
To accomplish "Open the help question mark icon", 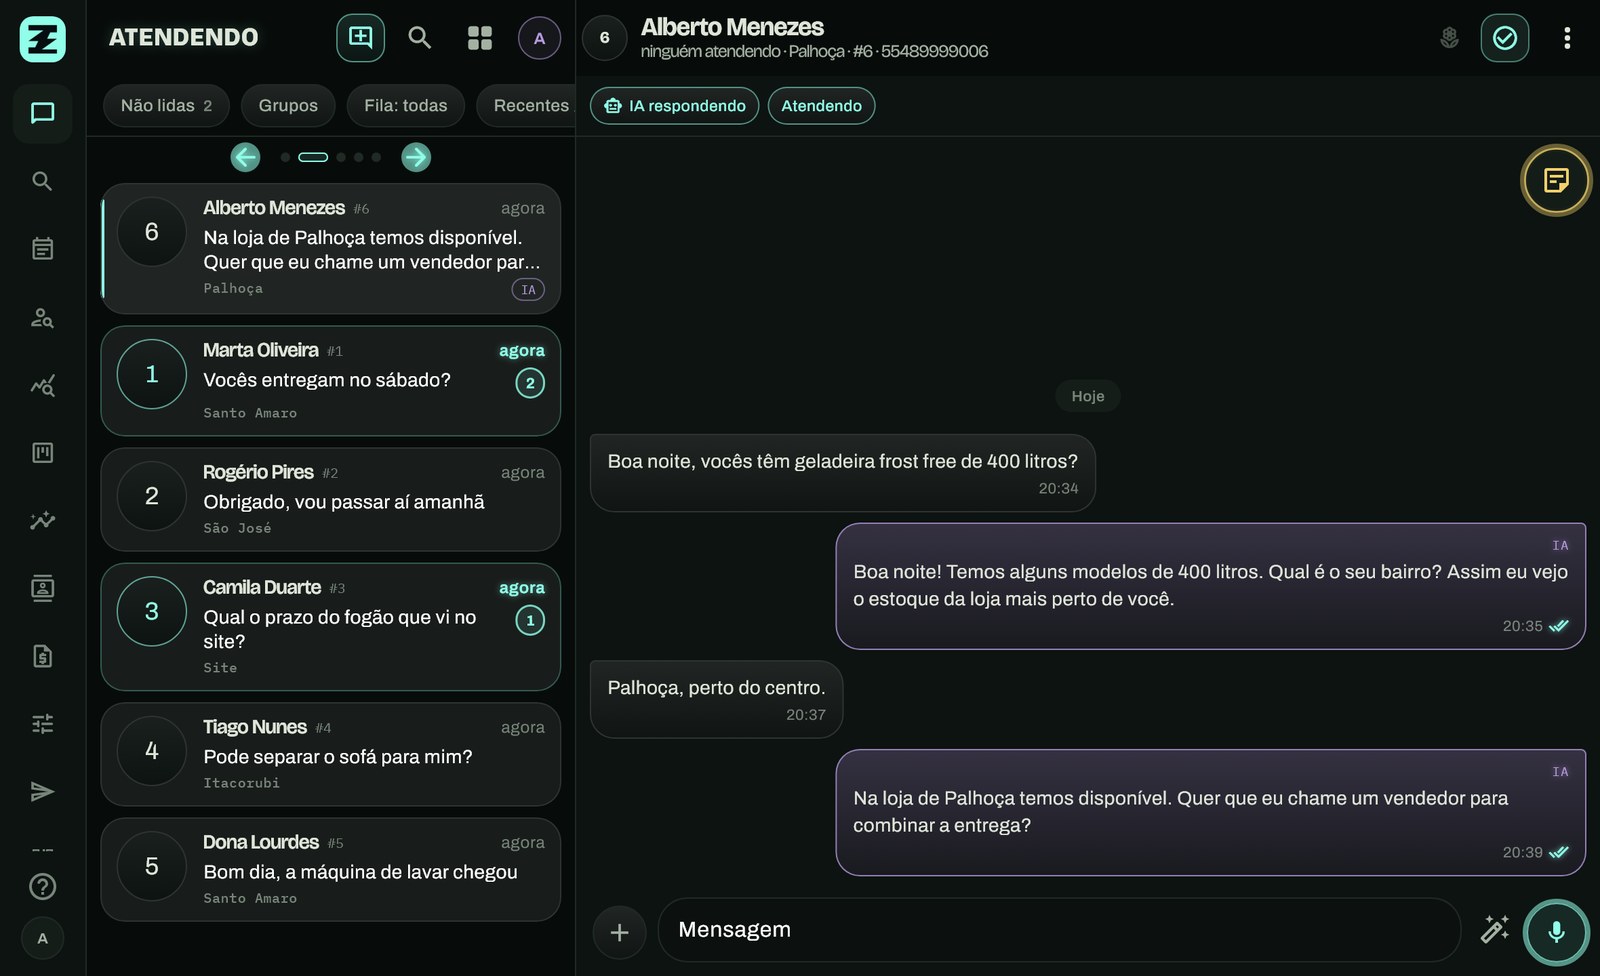I will pyautogui.click(x=42, y=887).
